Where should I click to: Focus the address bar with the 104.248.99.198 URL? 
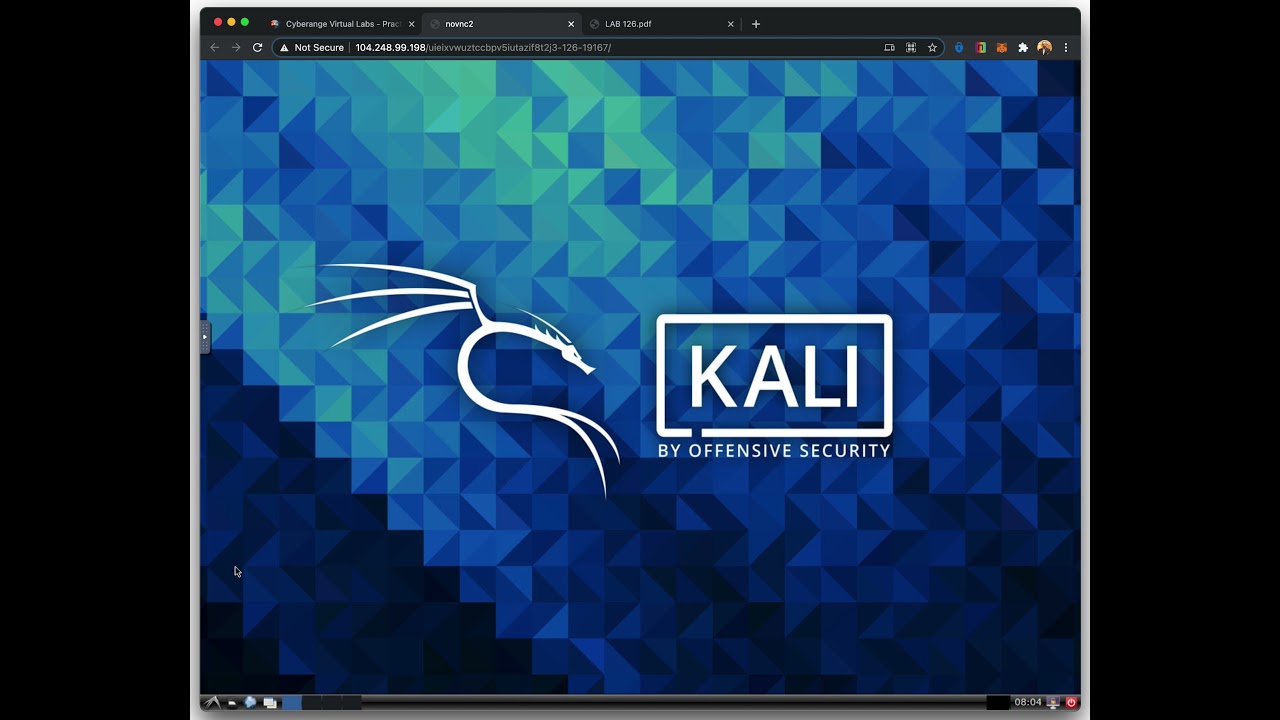click(610, 47)
